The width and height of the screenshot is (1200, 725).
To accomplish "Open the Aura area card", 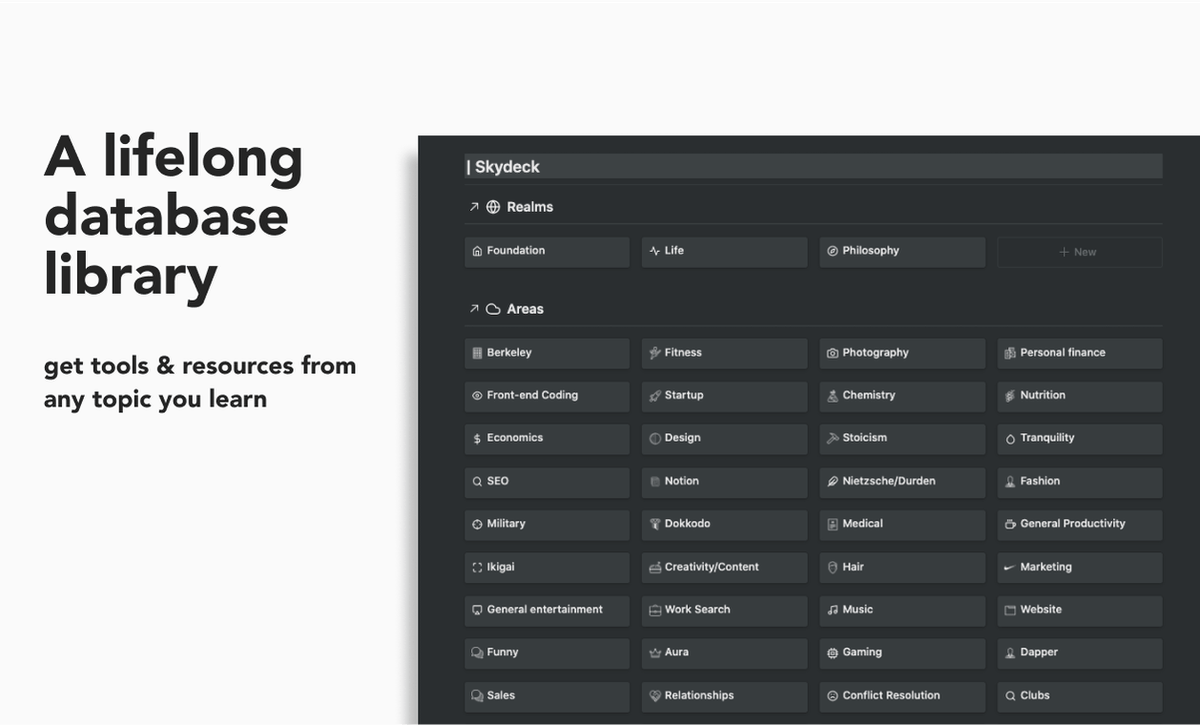I will tap(724, 653).
